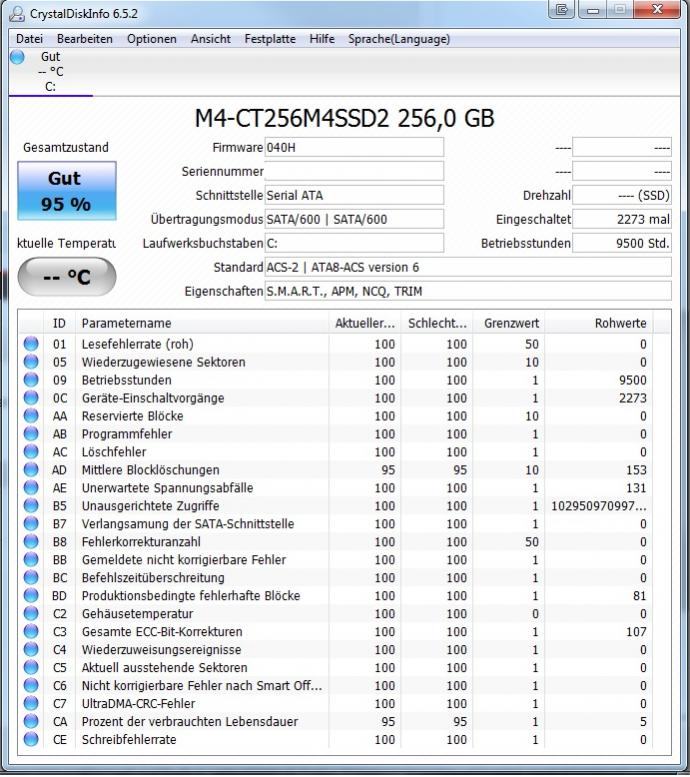Image resolution: width=690 pixels, height=777 pixels.
Task: Click the Grenzwert column header
Action: [509, 323]
